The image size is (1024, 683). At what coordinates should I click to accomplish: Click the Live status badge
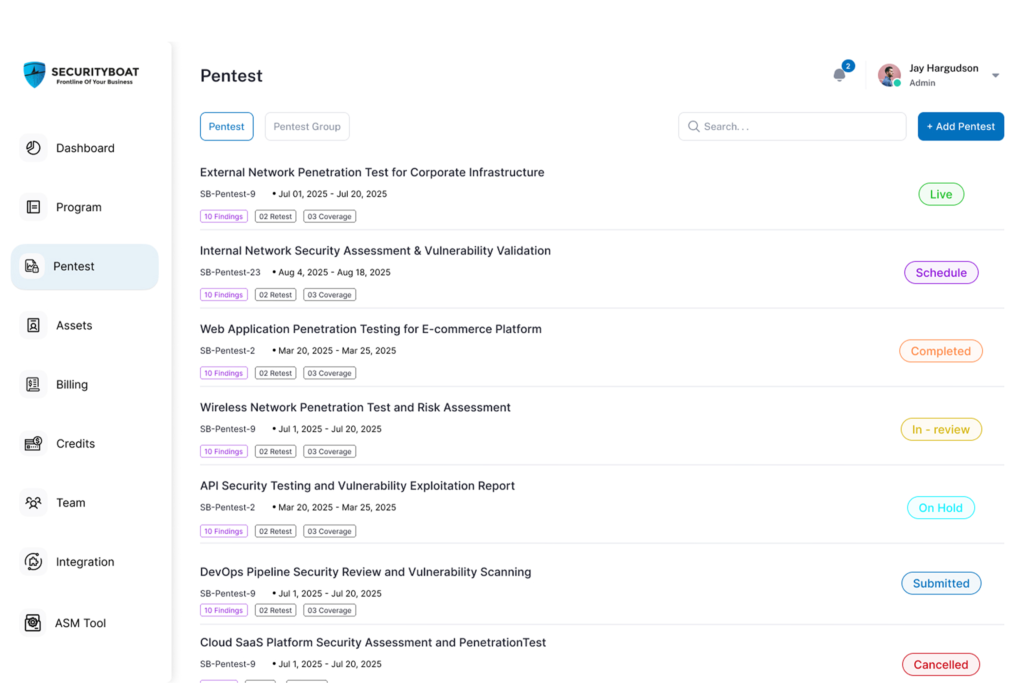pos(941,195)
